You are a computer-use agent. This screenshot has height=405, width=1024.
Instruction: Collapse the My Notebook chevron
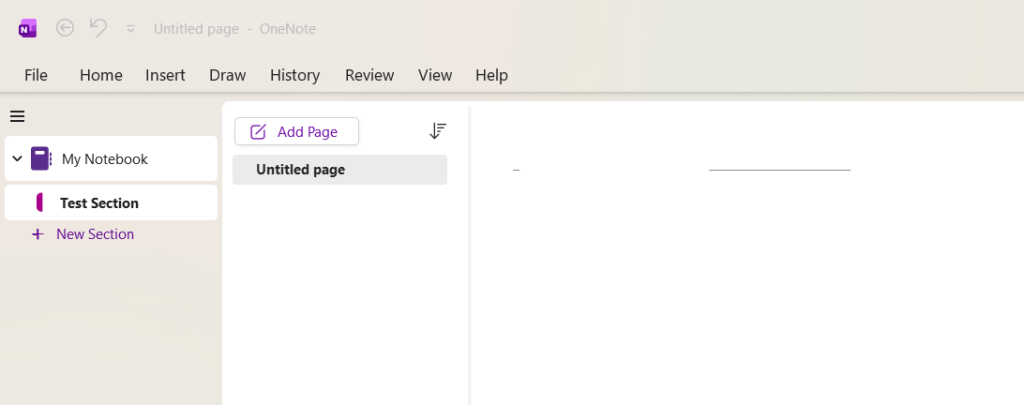click(x=17, y=159)
